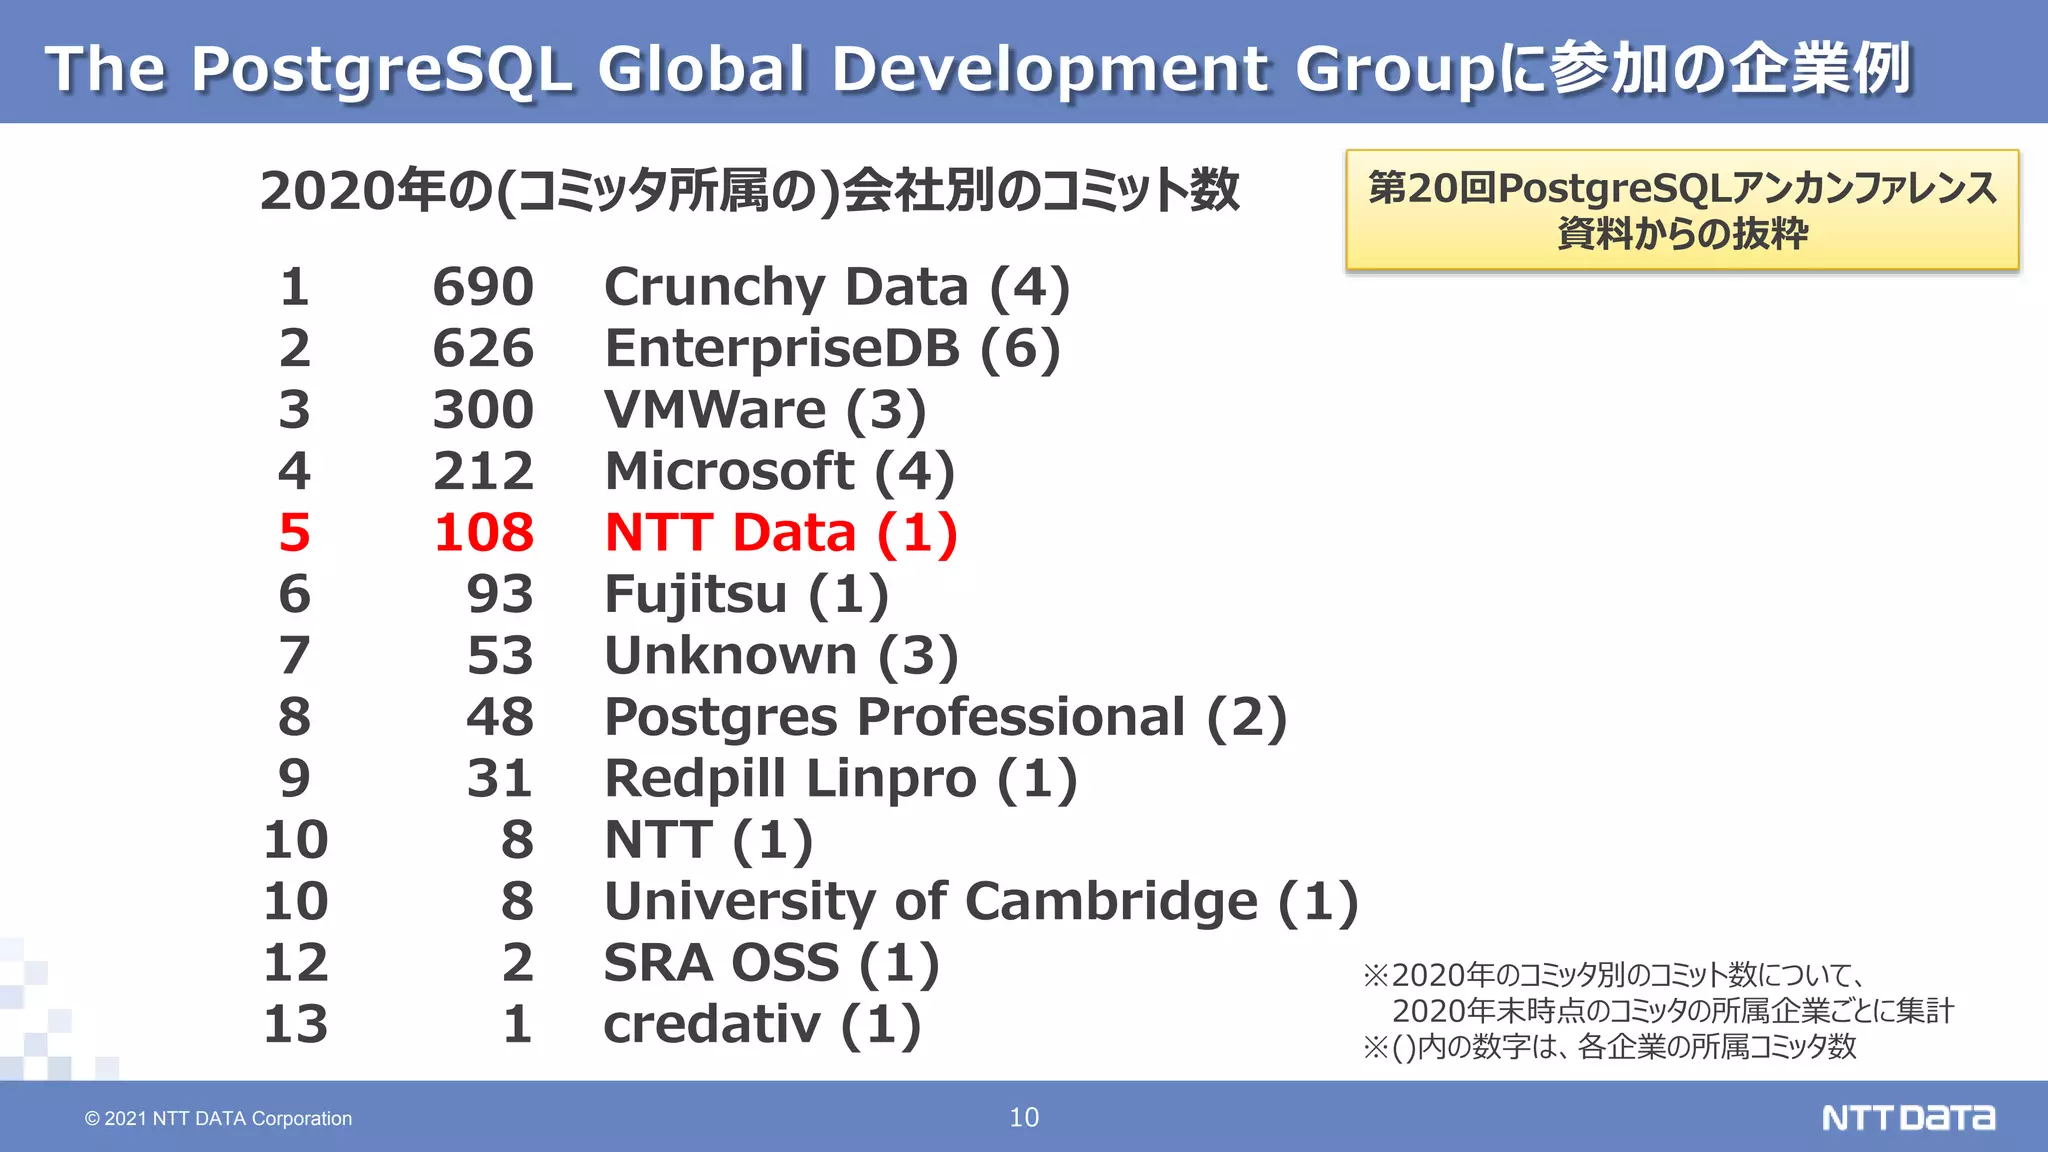Image resolution: width=2048 pixels, height=1152 pixels.
Task: Click the commit count '212'
Action: [x=483, y=471]
